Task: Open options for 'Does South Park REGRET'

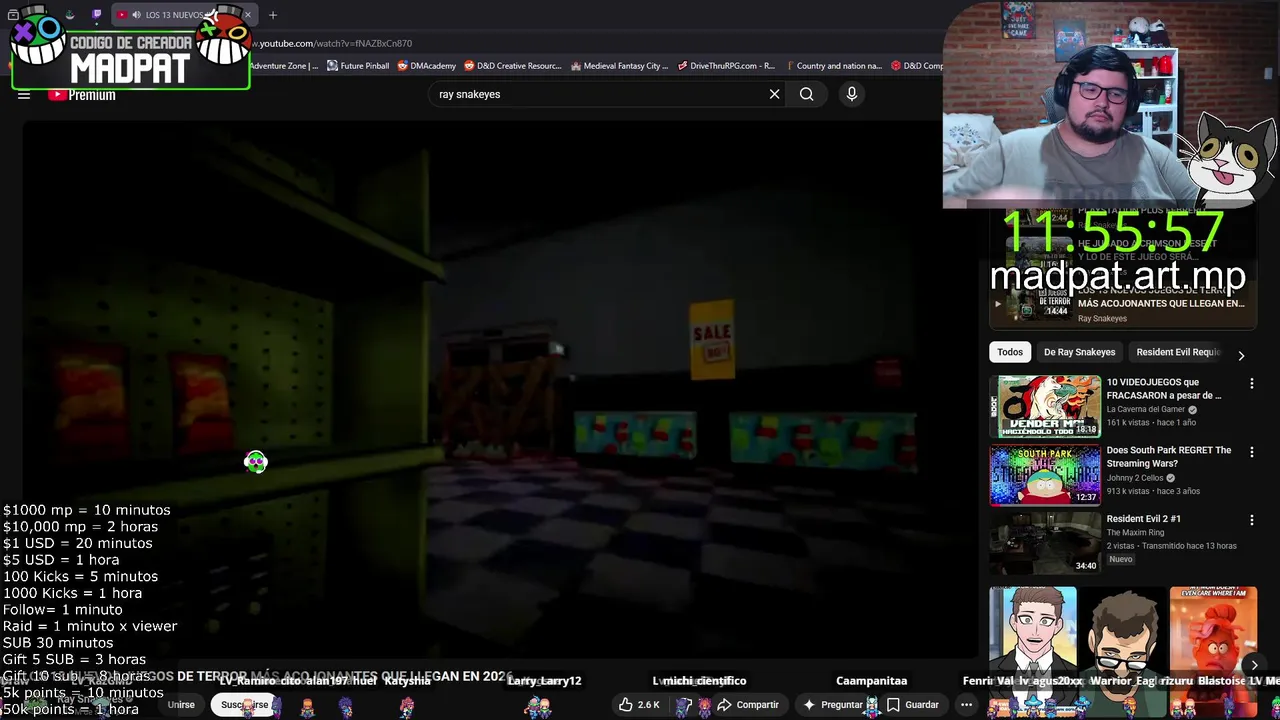Action: tap(1251, 452)
